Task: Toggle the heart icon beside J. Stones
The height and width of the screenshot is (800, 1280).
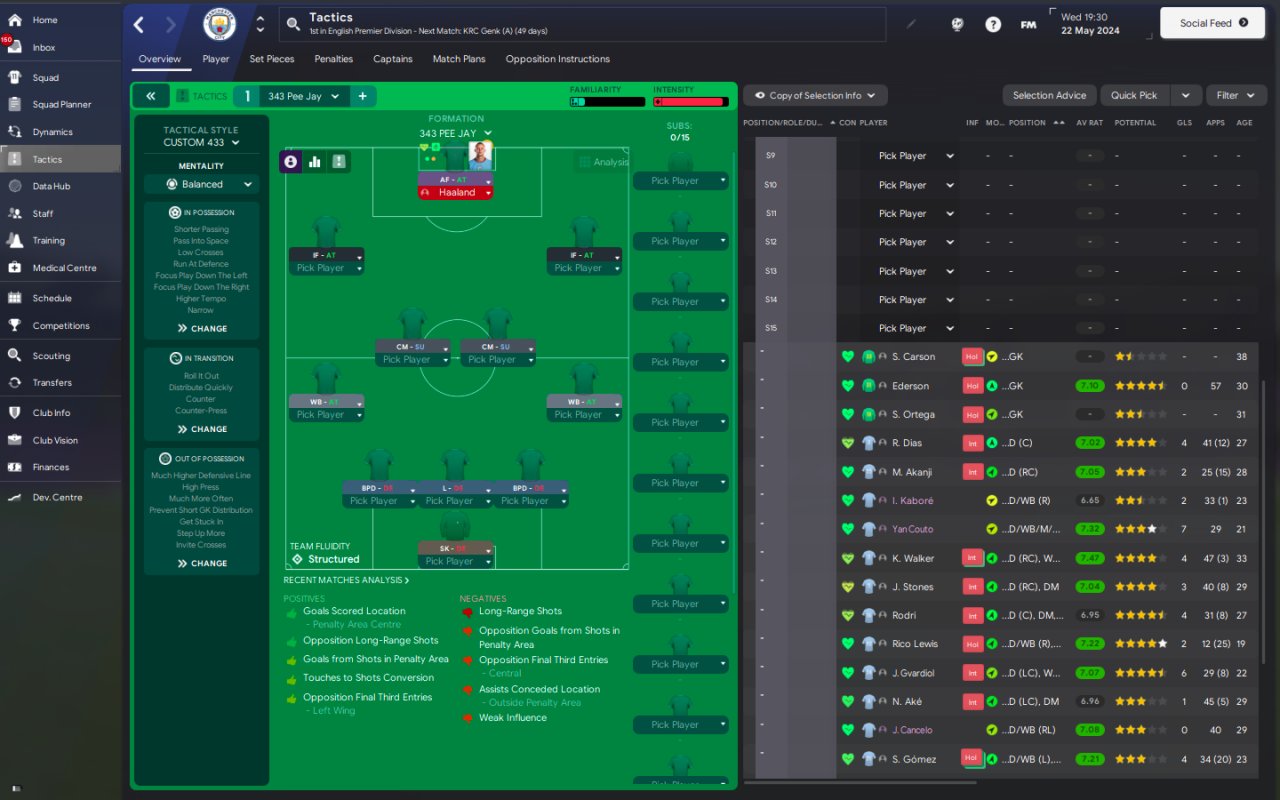Action: pyautogui.click(x=848, y=587)
